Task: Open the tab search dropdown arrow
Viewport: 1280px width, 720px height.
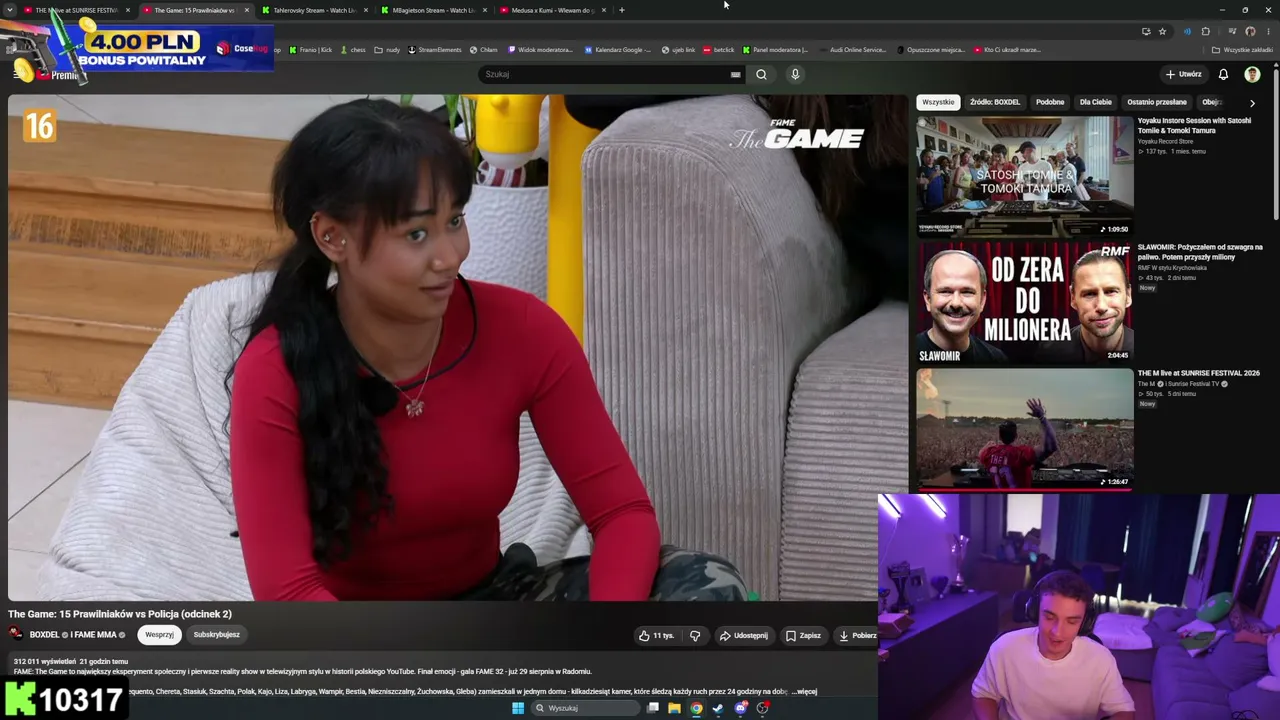Action: tap(10, 10)
